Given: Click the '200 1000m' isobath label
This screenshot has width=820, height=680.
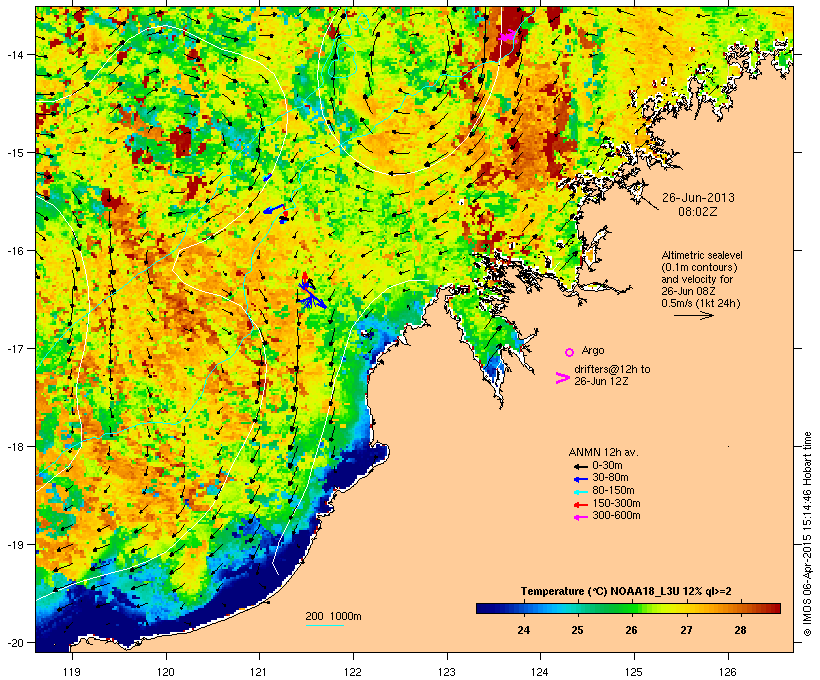Looking at the screenshot, I should click(x=333, y=616).
